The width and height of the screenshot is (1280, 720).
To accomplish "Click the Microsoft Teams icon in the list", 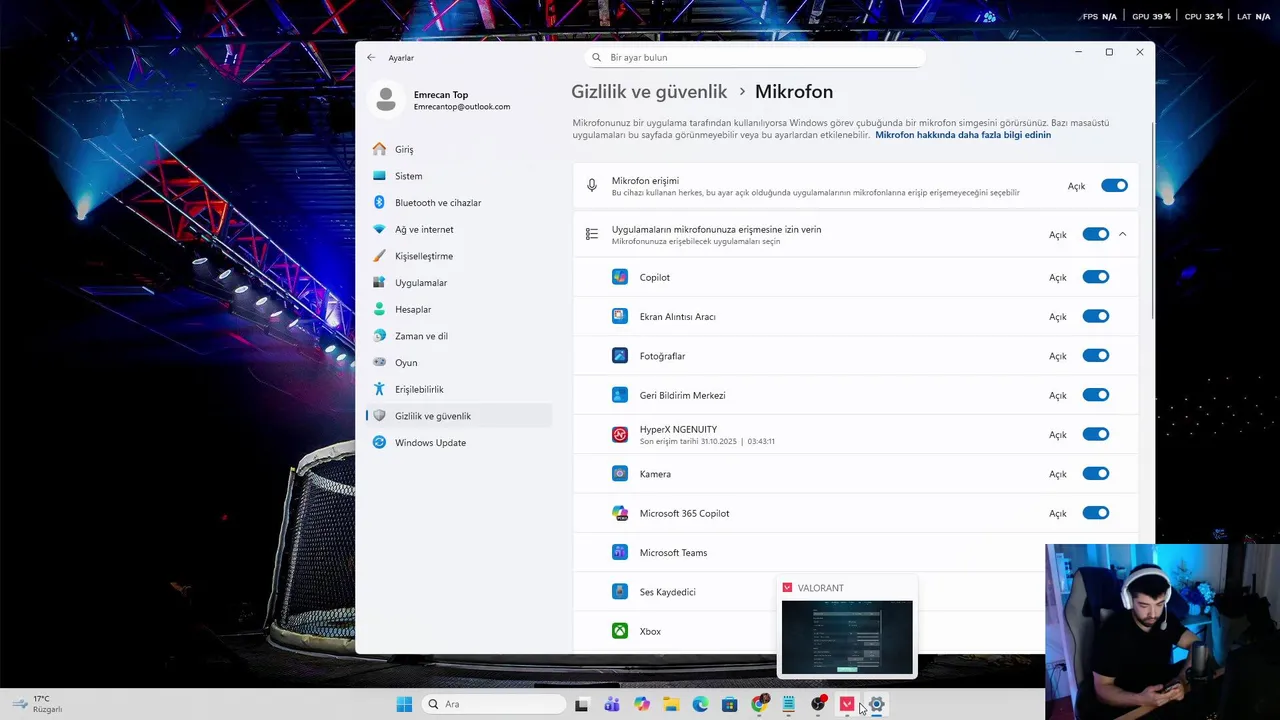I will [620, 552].
